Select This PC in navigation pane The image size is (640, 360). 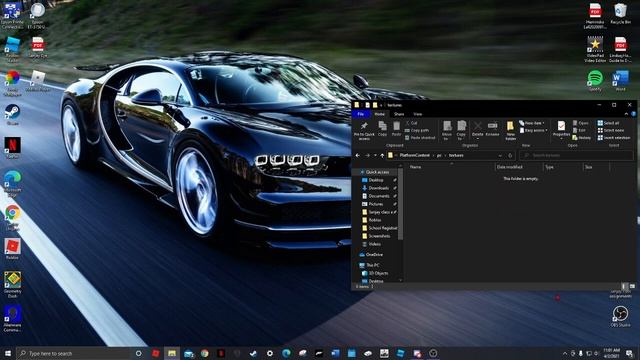pyautogui.click(x=373, y=265)
